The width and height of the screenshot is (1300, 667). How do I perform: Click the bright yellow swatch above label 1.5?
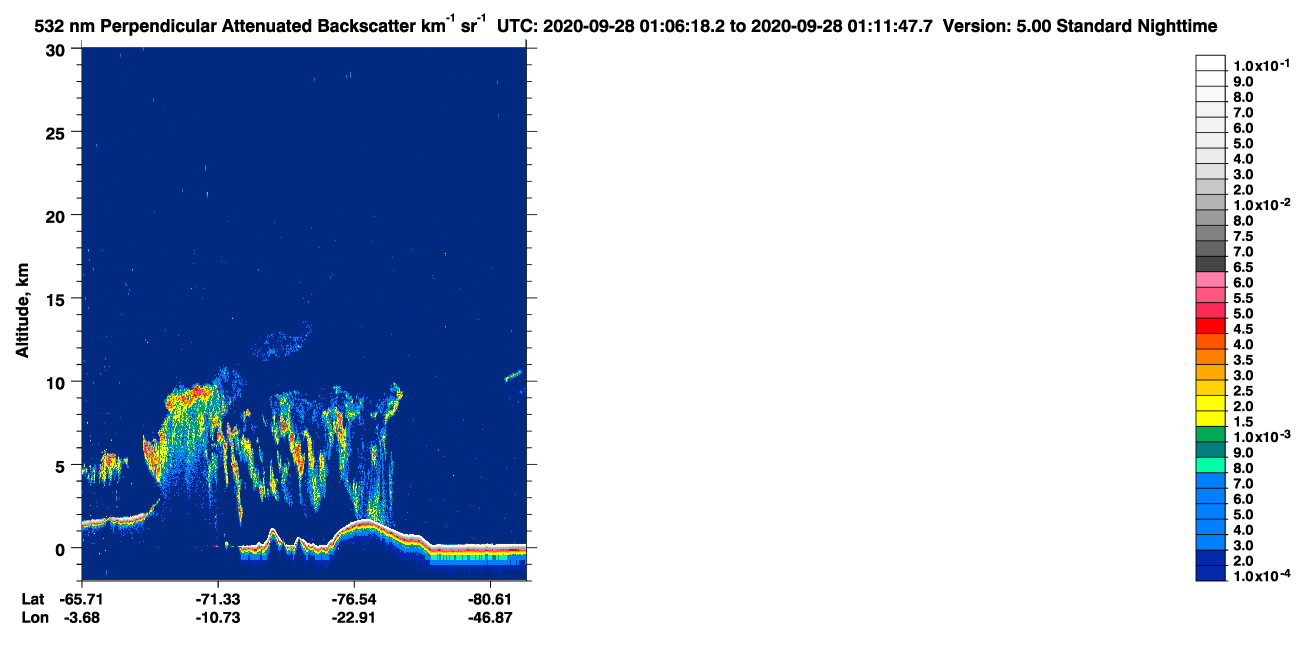click(1210, 417)
